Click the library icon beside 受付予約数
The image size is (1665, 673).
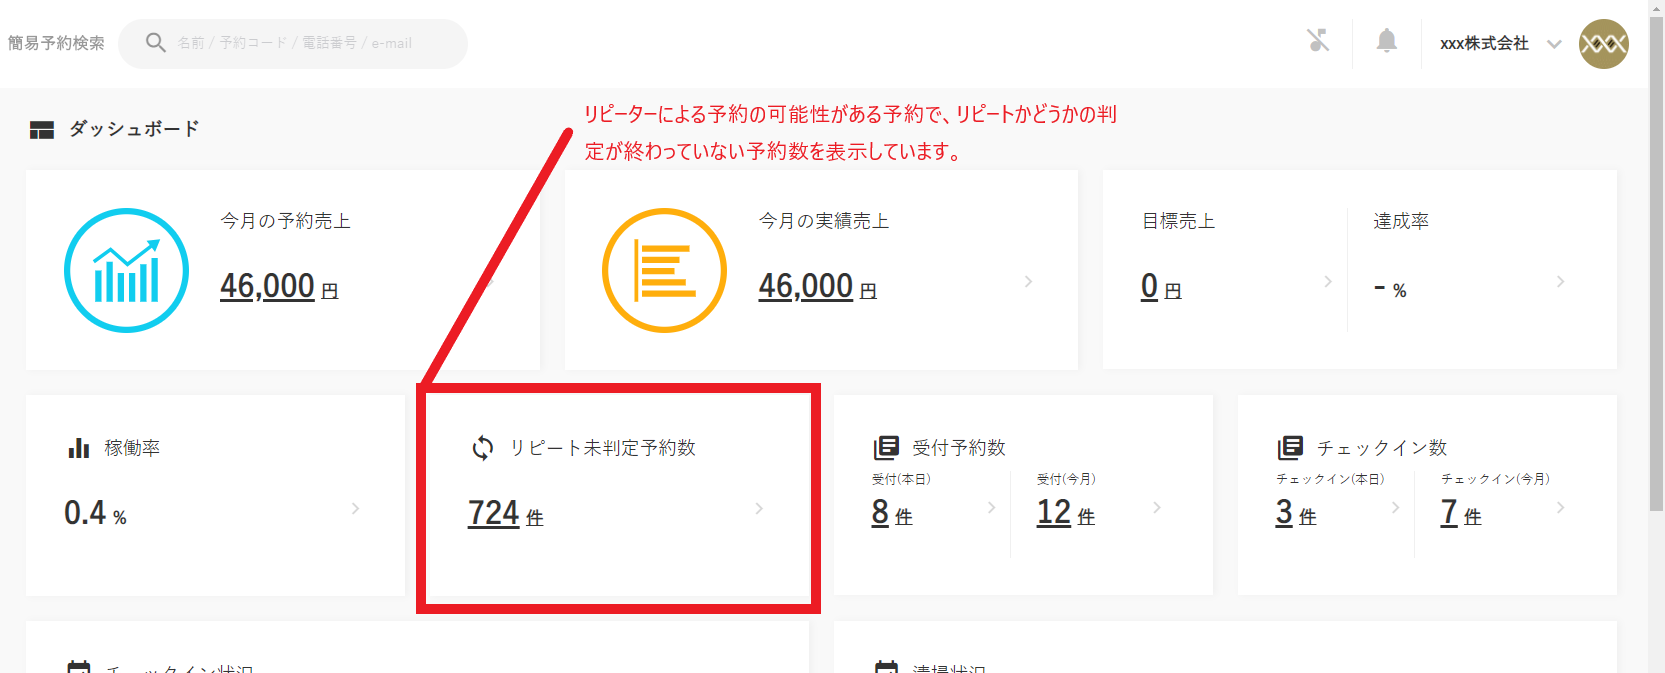click(886, 447)
